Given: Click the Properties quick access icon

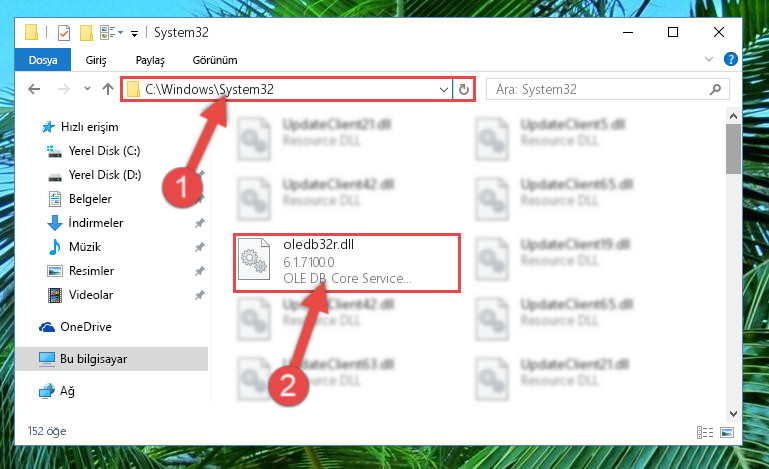Looking at the screenshot, I should (x=64, y=33).
